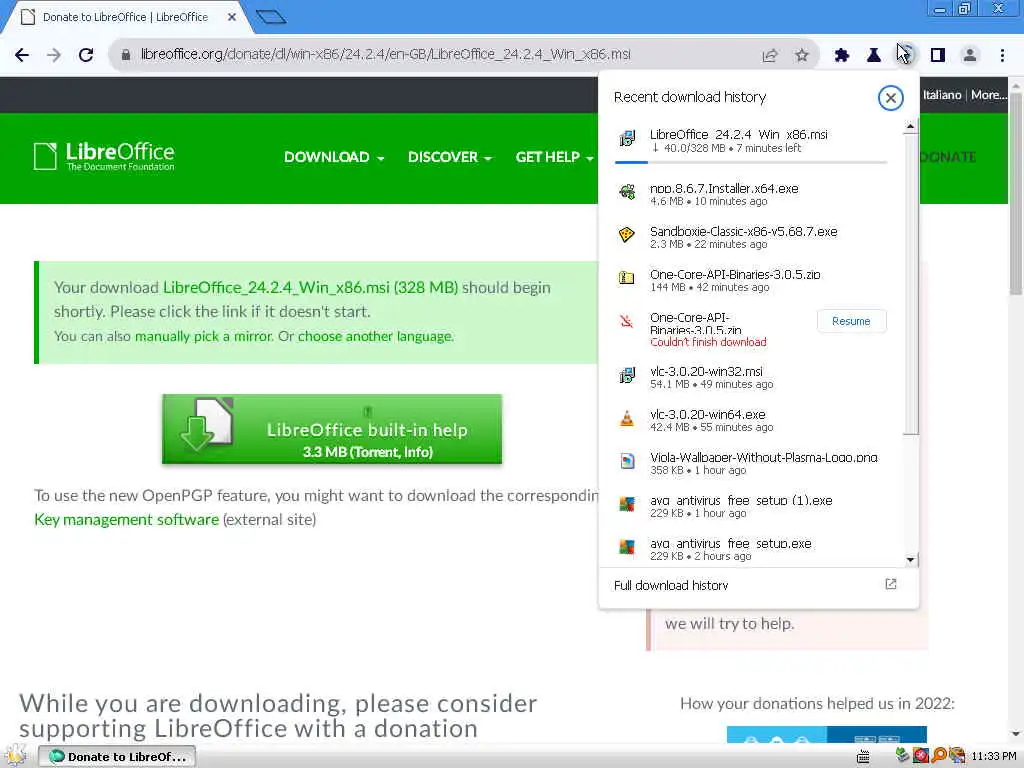Image resolution: width=1024 pixels, height=768 pixels.
Task: Click manually pick a mirror
Action: click(203, 336)
